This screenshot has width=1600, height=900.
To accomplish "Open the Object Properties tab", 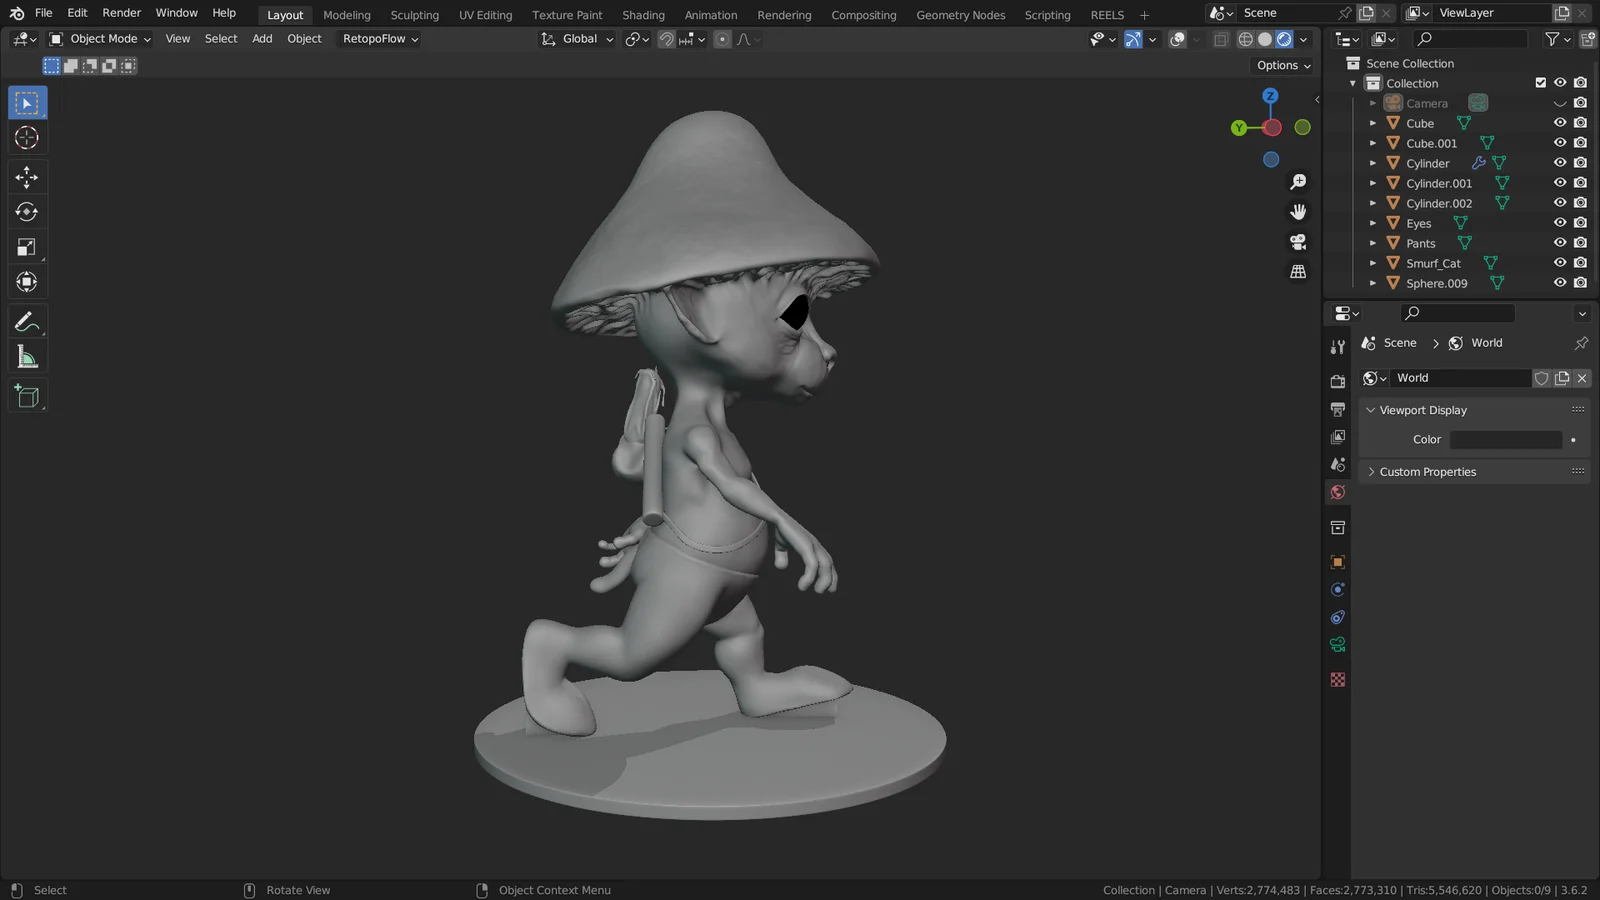I will (1337, 561).
